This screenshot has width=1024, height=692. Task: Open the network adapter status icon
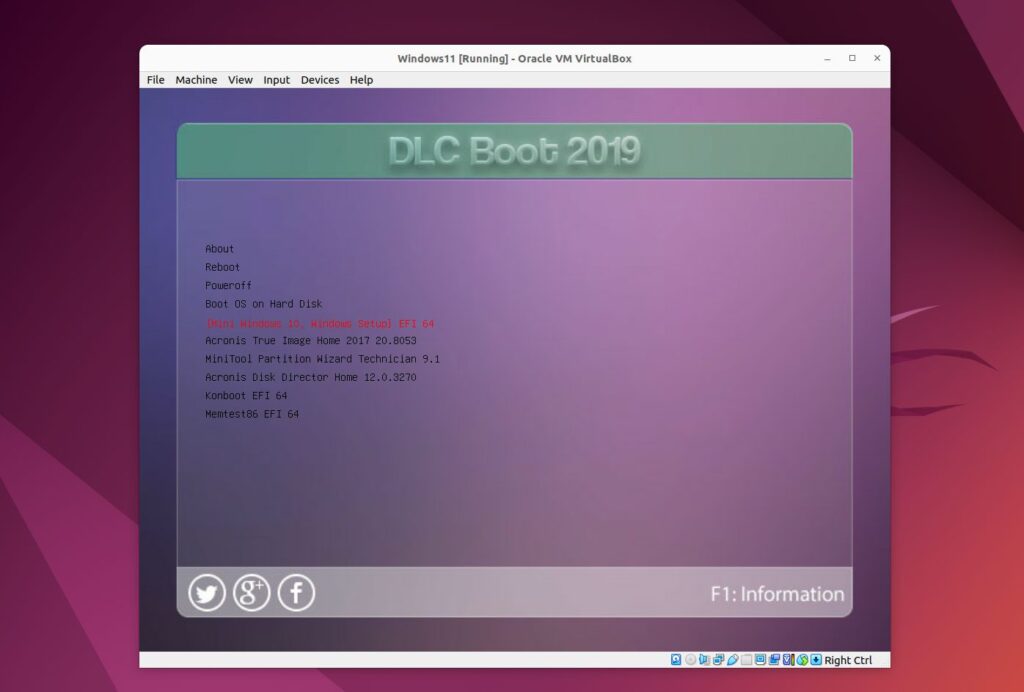point(718,660)
